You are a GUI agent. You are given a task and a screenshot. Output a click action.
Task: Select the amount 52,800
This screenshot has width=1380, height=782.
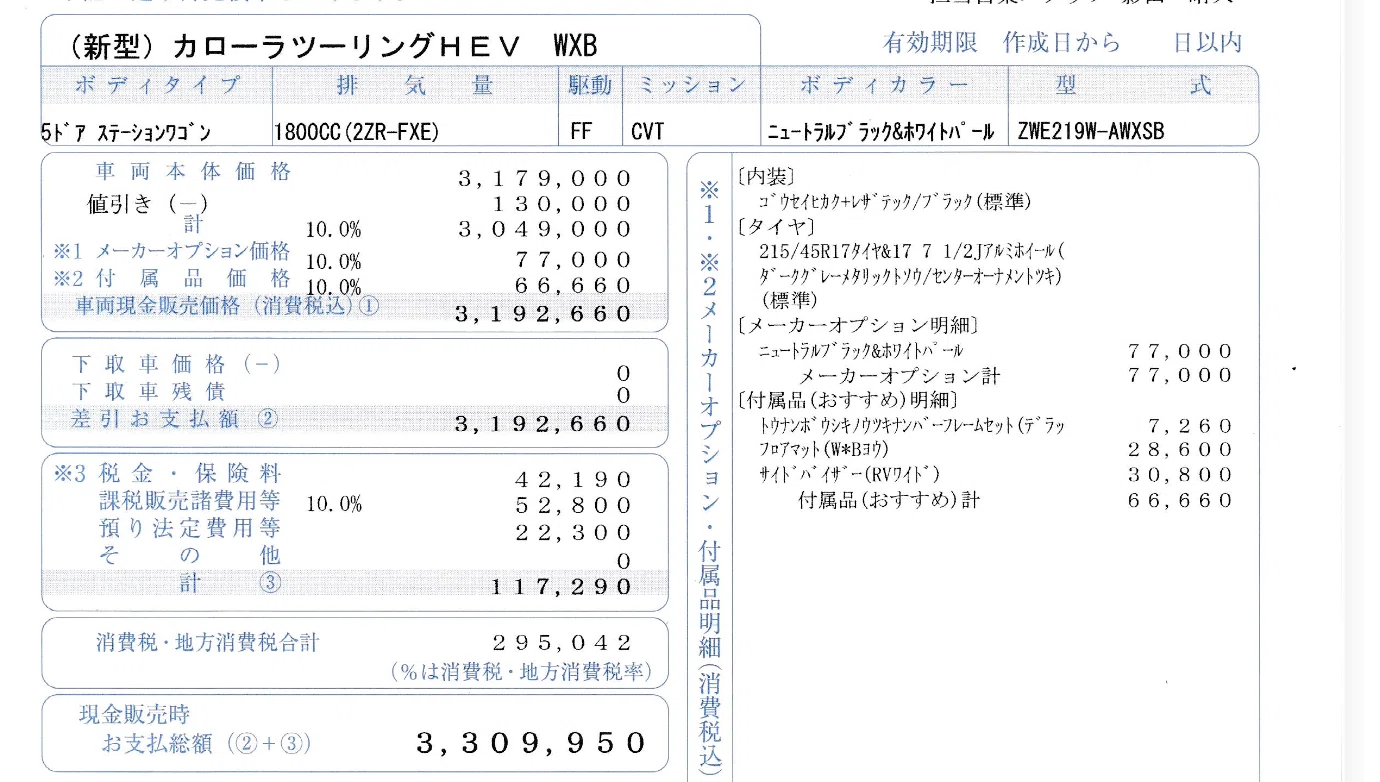(x=573, y=506)
